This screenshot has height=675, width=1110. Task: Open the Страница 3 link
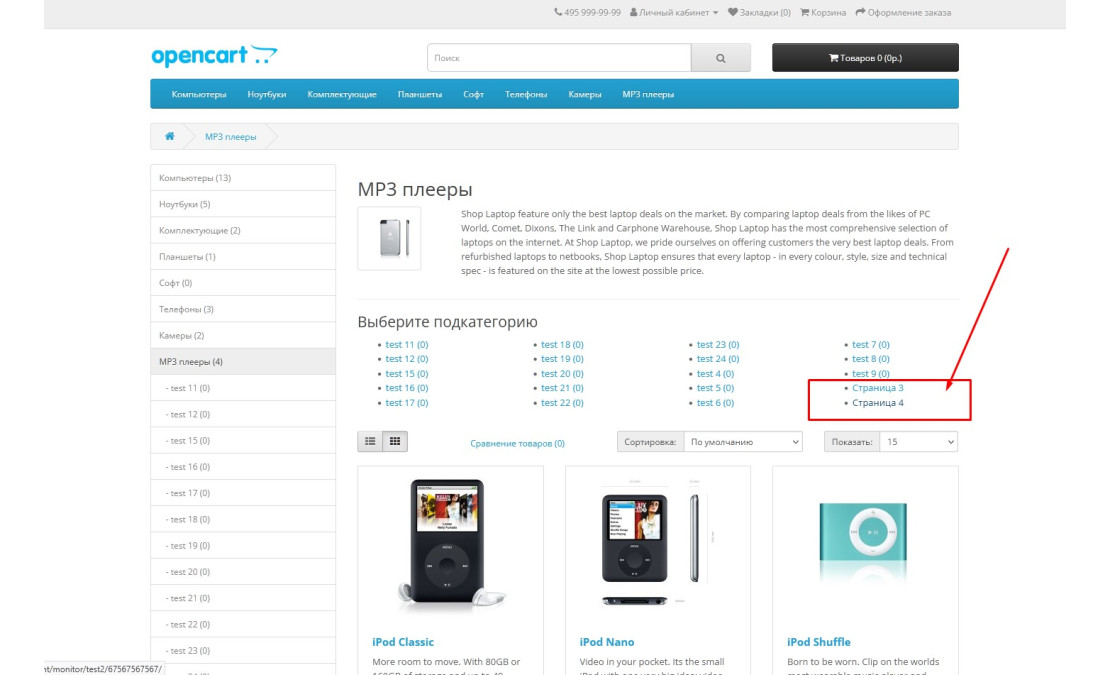click(x=878, y=388)
